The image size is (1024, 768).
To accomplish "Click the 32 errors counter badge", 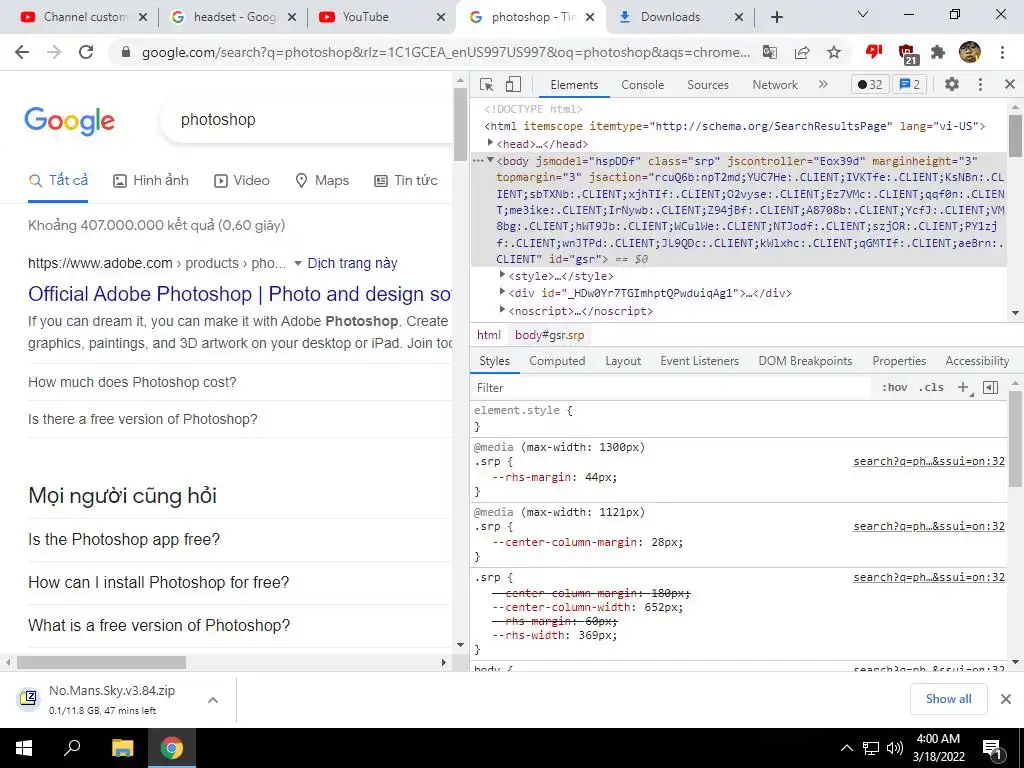I will click(x=870, y=84).
